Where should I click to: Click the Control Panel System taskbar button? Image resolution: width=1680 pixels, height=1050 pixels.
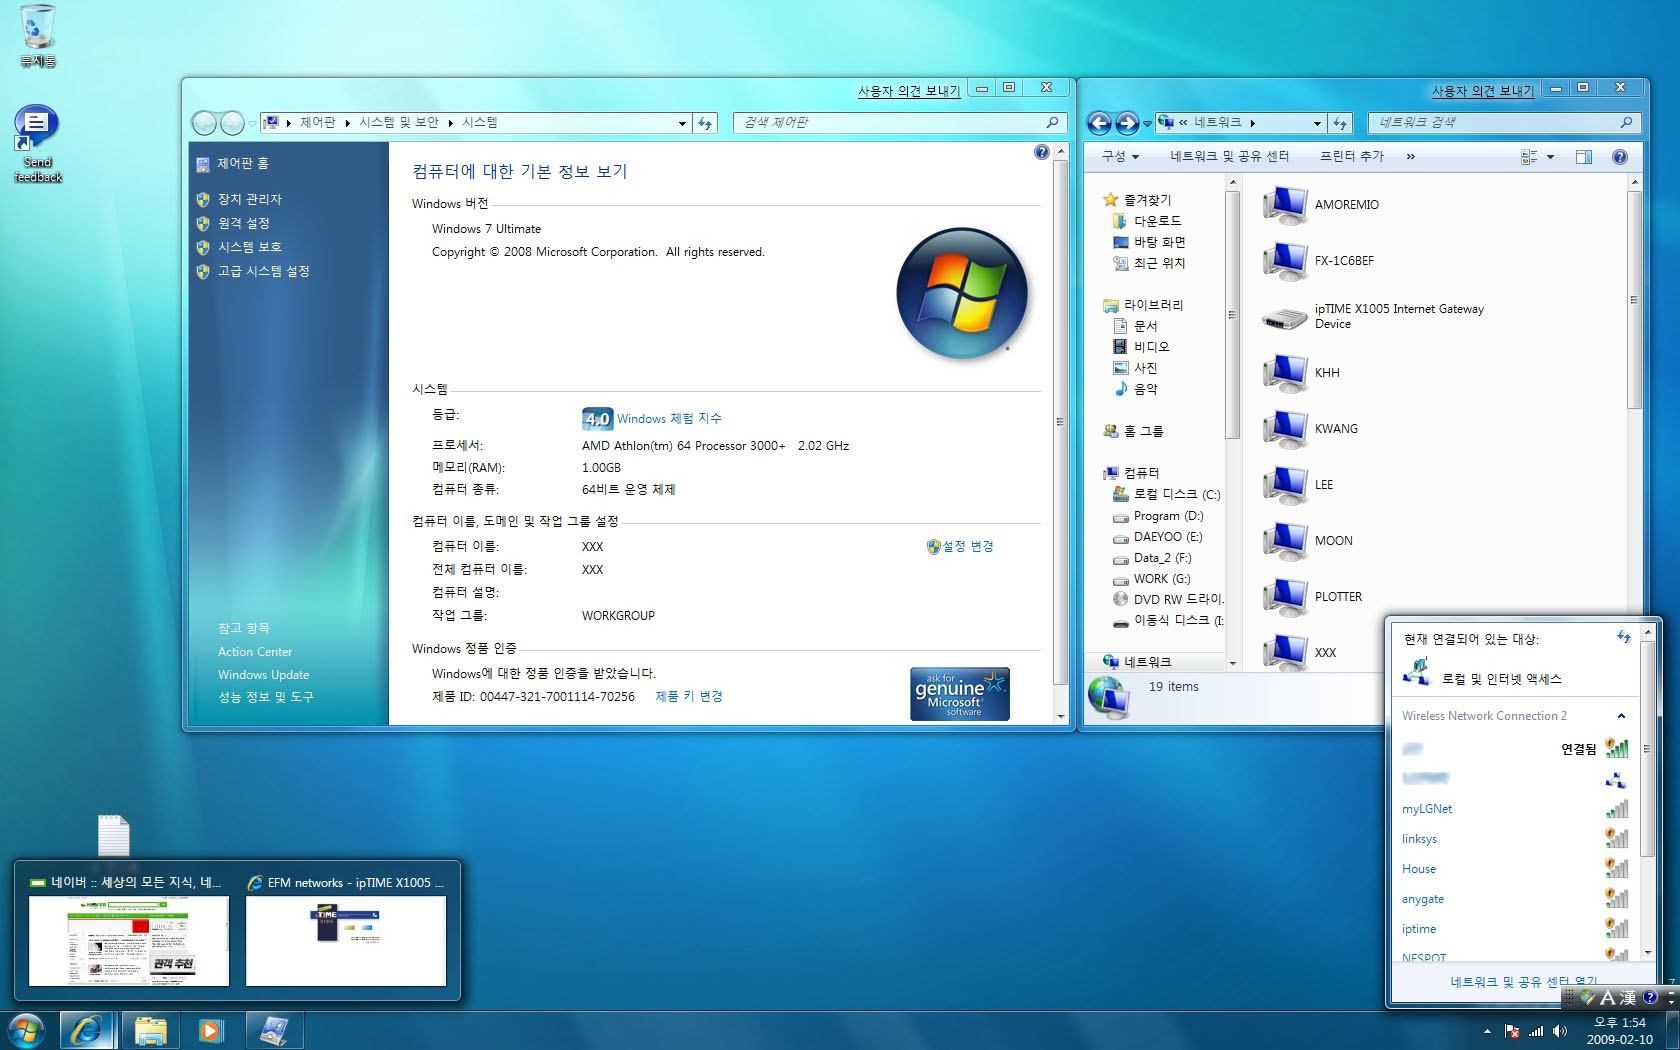(273, 1030)
